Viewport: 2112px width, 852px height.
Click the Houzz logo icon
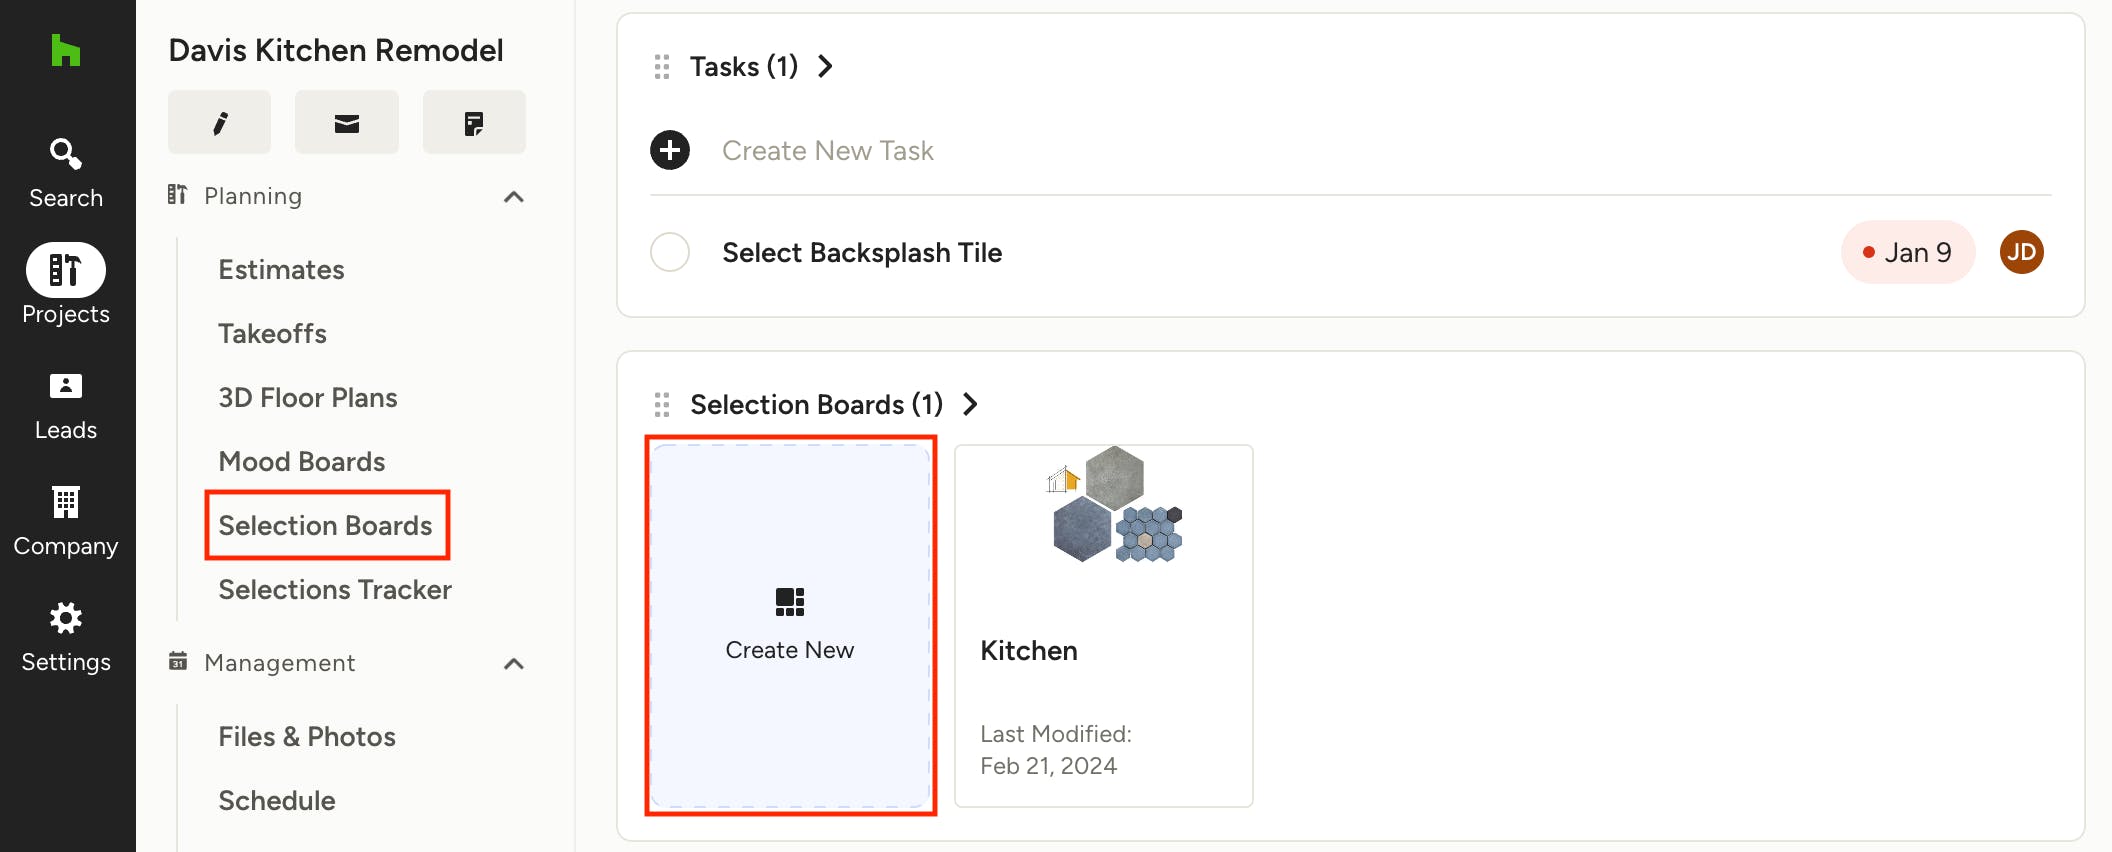pyautogui.click(x=66, y=50)
